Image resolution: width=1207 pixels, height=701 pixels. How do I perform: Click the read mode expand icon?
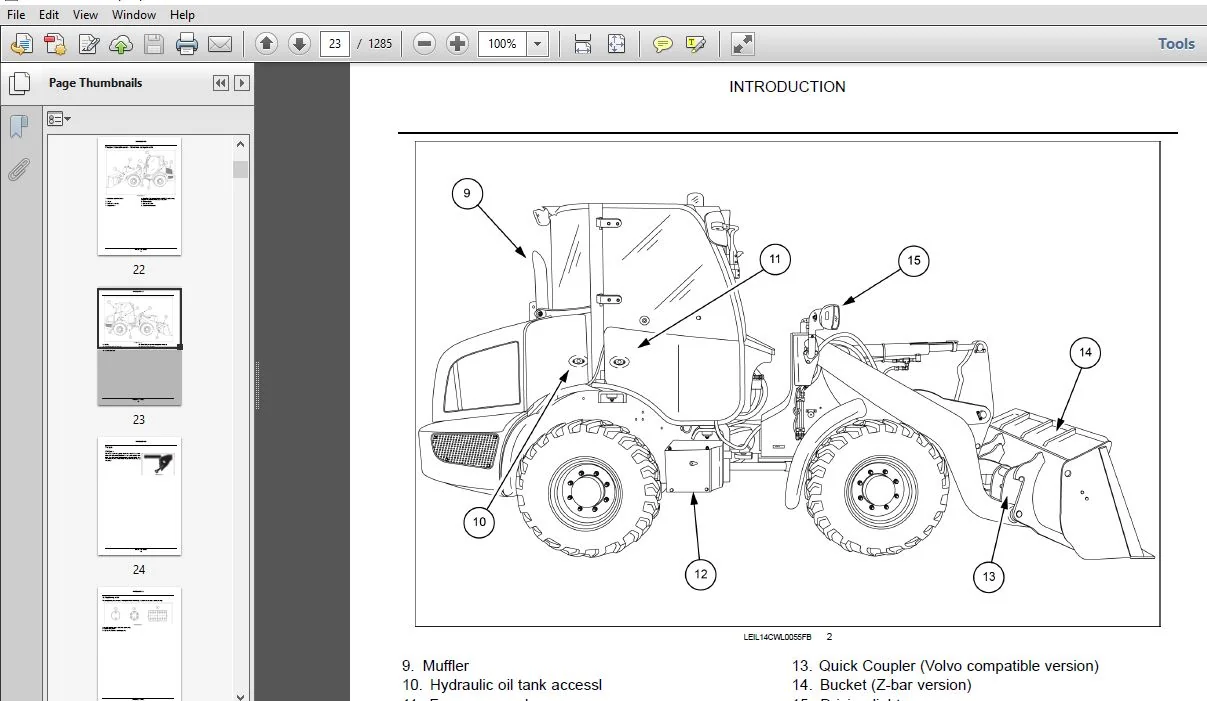[x=742, y=44]
